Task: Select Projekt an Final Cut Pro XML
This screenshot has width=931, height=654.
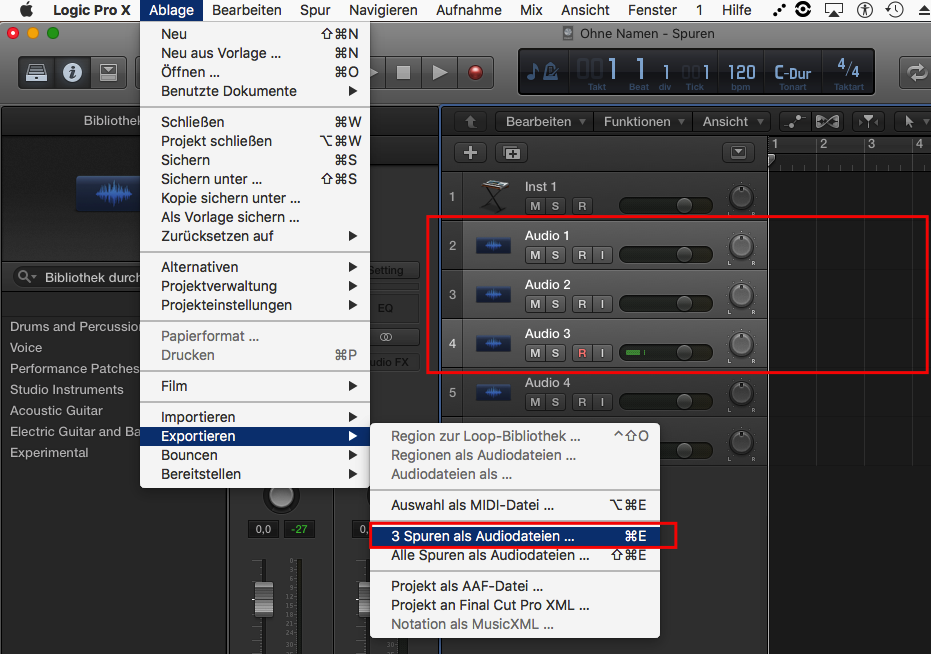Action: (x=515, y=605)
